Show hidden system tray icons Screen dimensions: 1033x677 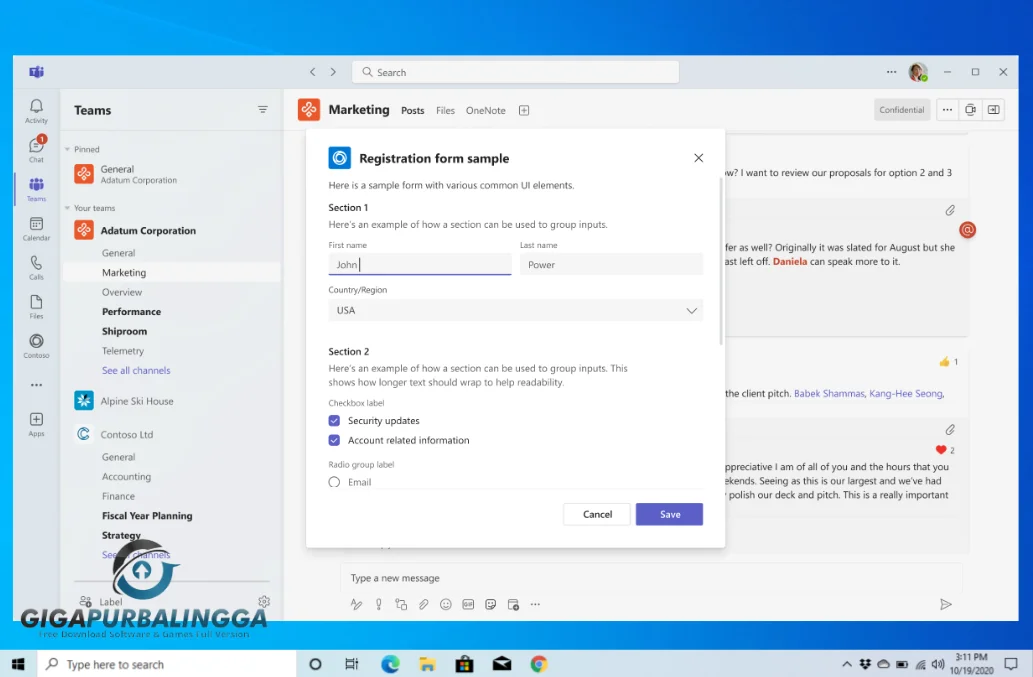tap(847, 664)
